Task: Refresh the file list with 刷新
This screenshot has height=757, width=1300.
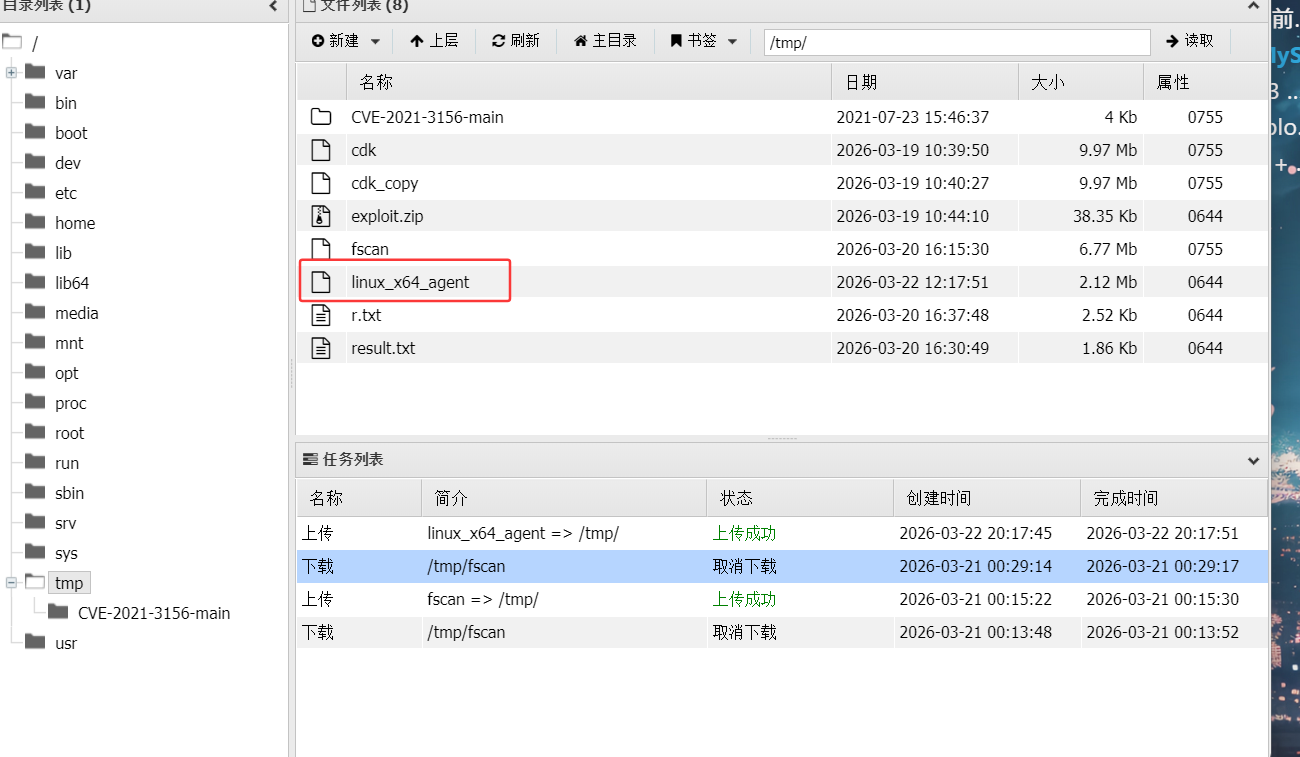Action: [515, 41]
